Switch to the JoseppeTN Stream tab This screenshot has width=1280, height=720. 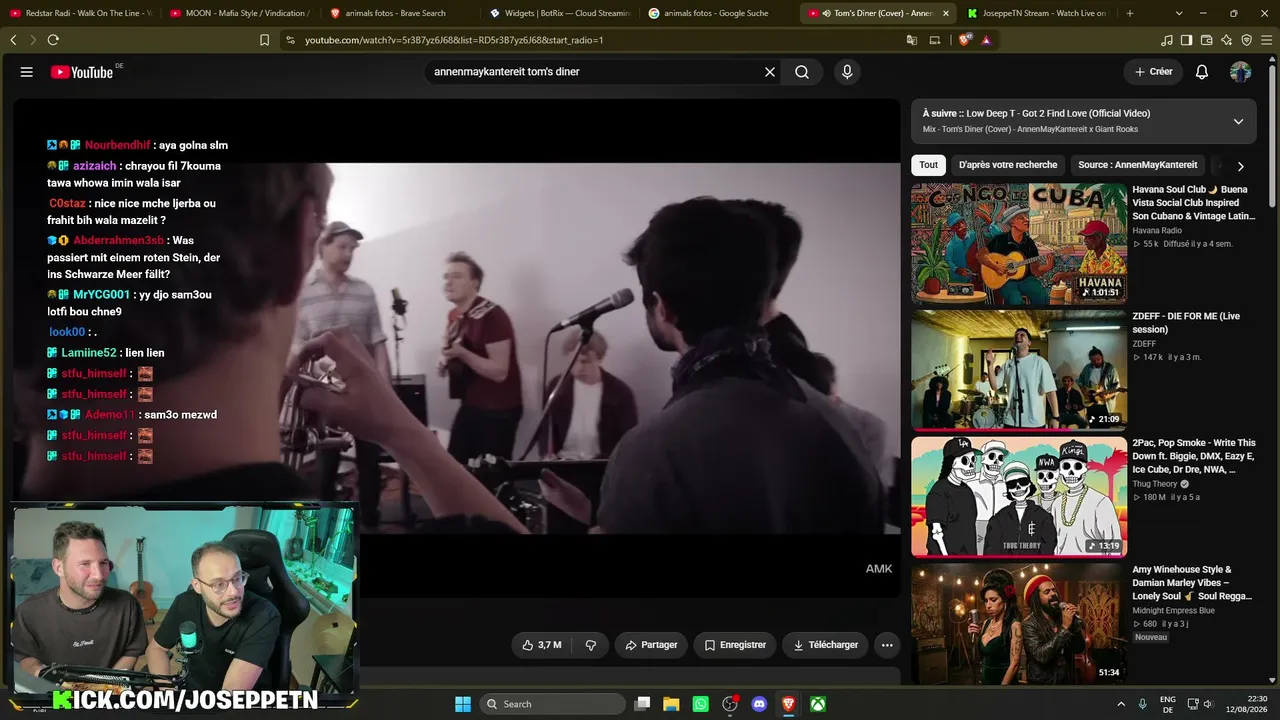1036,13
